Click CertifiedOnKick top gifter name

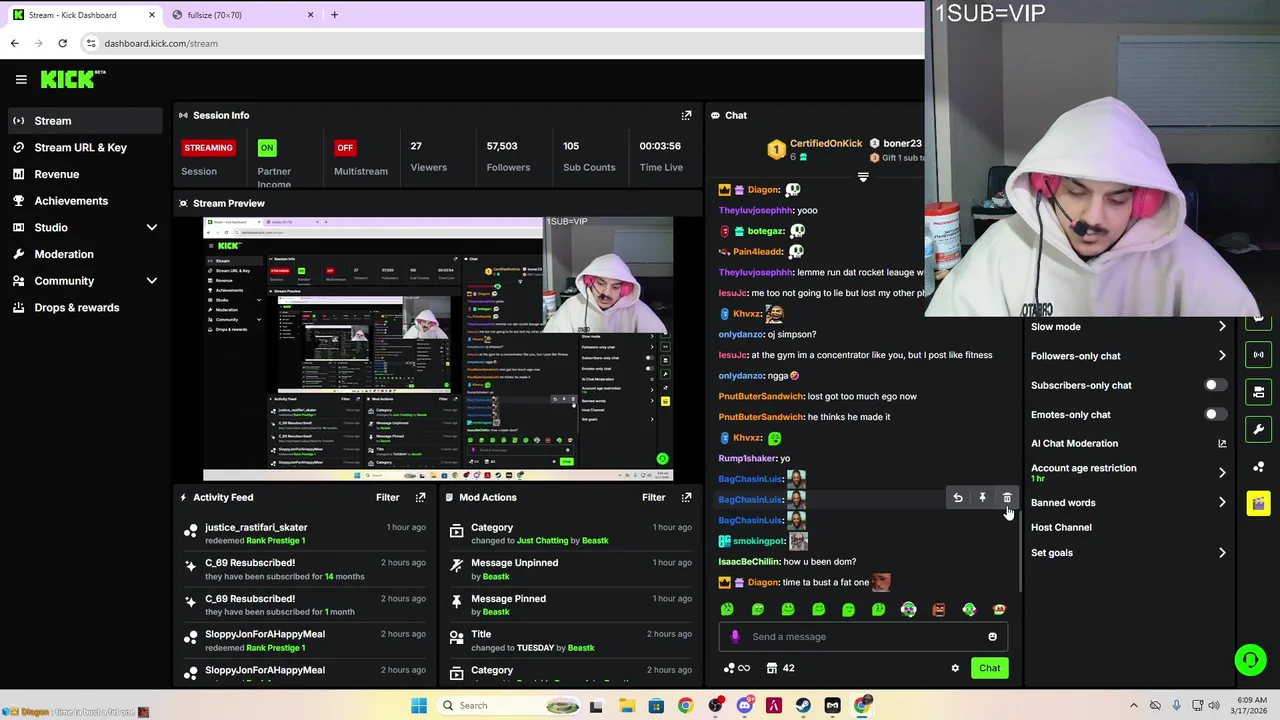(x=826, y=143)
